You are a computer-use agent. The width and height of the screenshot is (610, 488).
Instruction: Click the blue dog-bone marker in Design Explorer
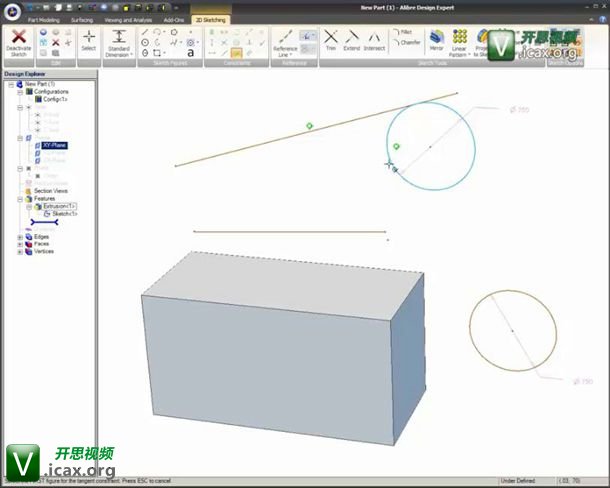(44, 222)
